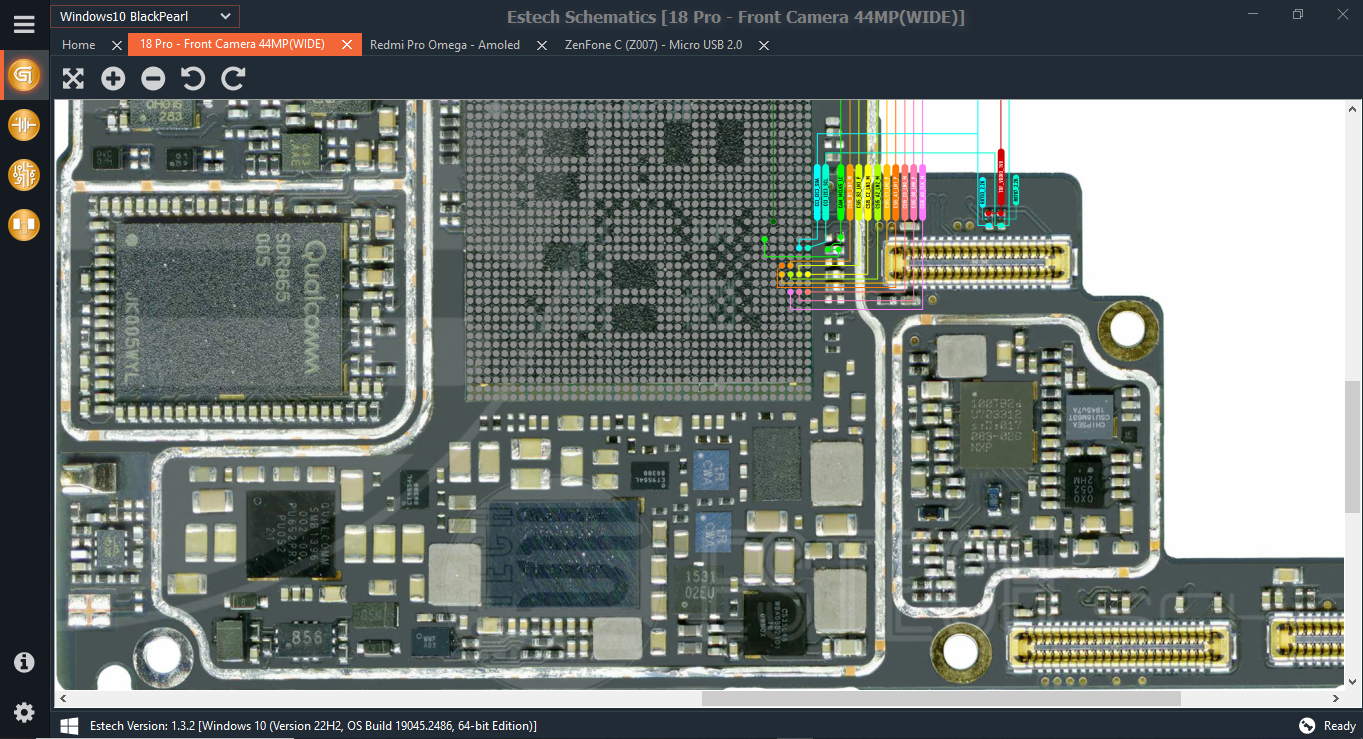Close the Home tab
Viewport: 1363px width, 739px height.
(x=117, y=45)
